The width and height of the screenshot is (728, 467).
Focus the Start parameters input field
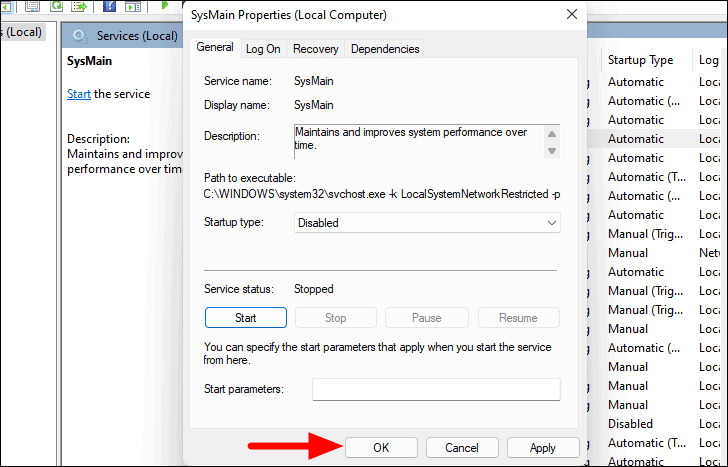pyautogui.click(x=436, y=389)
